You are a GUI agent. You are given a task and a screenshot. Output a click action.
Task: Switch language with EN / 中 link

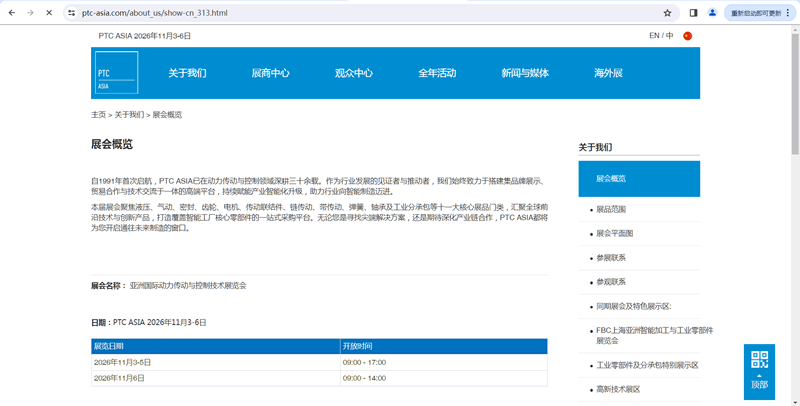661,36
